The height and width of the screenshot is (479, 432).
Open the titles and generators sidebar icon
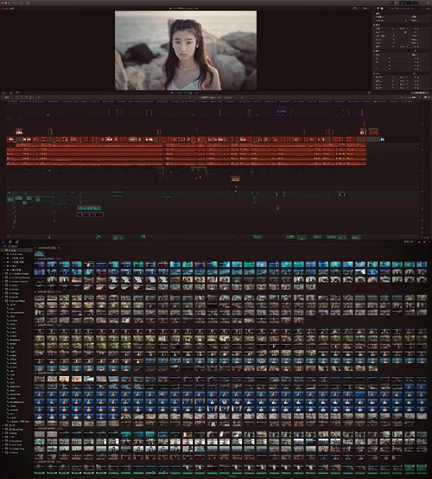coord(16,242)
